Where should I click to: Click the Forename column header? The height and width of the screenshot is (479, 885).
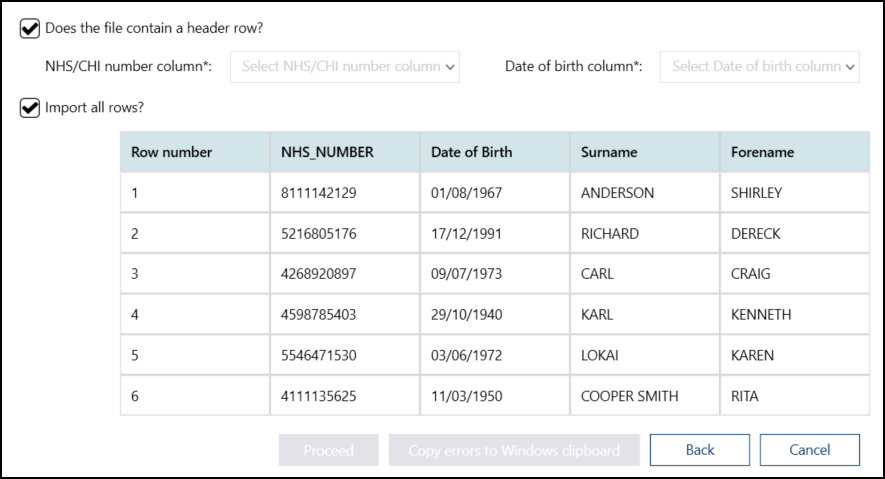762,153
